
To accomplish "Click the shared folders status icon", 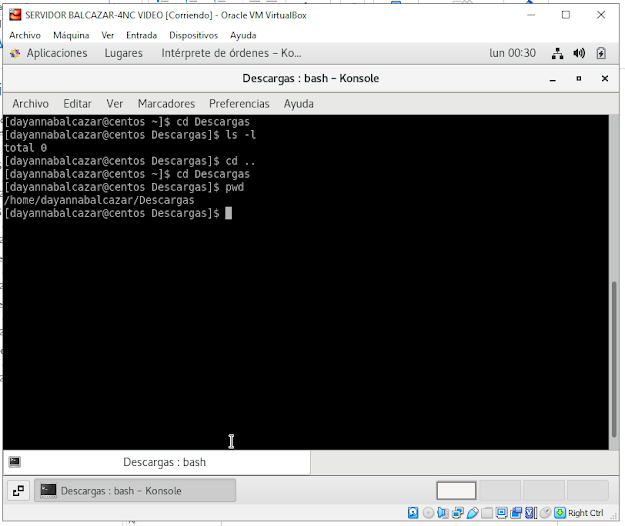I will (487, 513).
